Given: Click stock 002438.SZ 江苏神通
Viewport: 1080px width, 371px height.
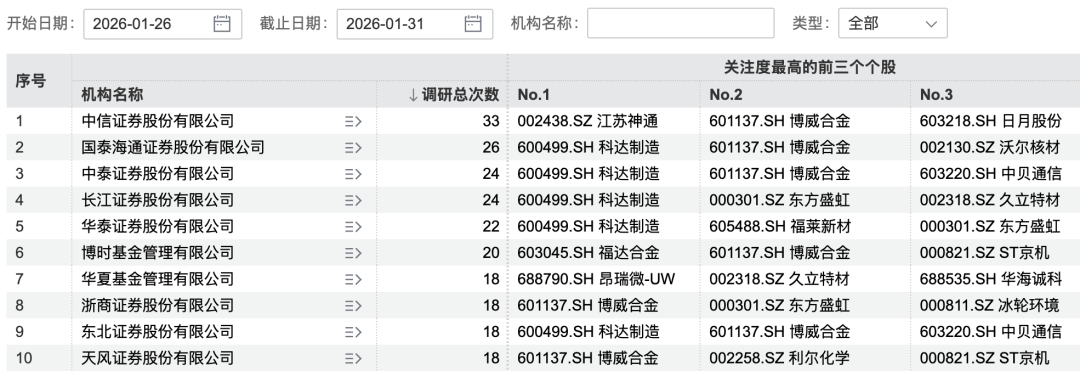Looking at the screenshot, I should [588, 122].
